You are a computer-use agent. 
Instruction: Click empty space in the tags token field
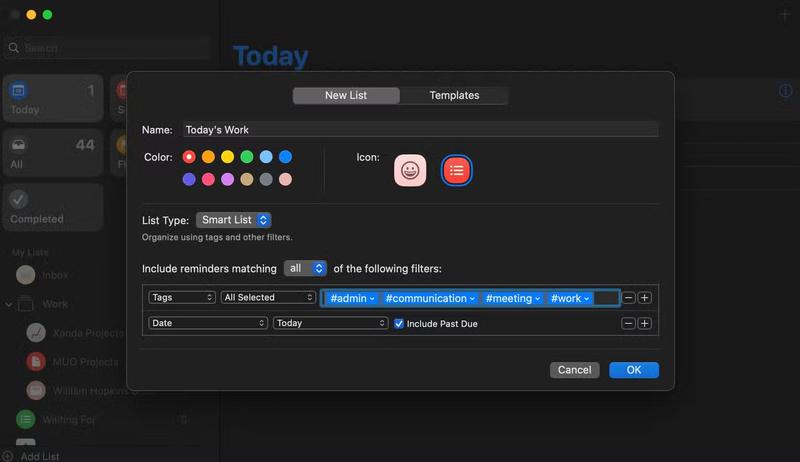click(x=606, y=298)
